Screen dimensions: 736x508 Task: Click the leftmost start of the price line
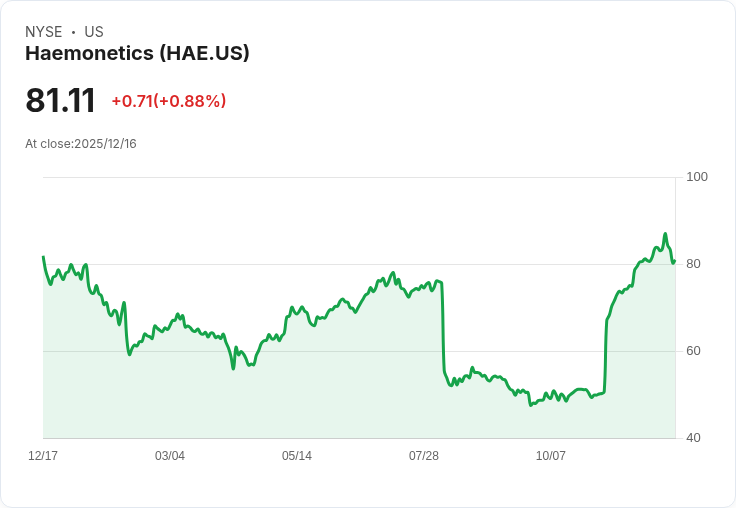43,257
